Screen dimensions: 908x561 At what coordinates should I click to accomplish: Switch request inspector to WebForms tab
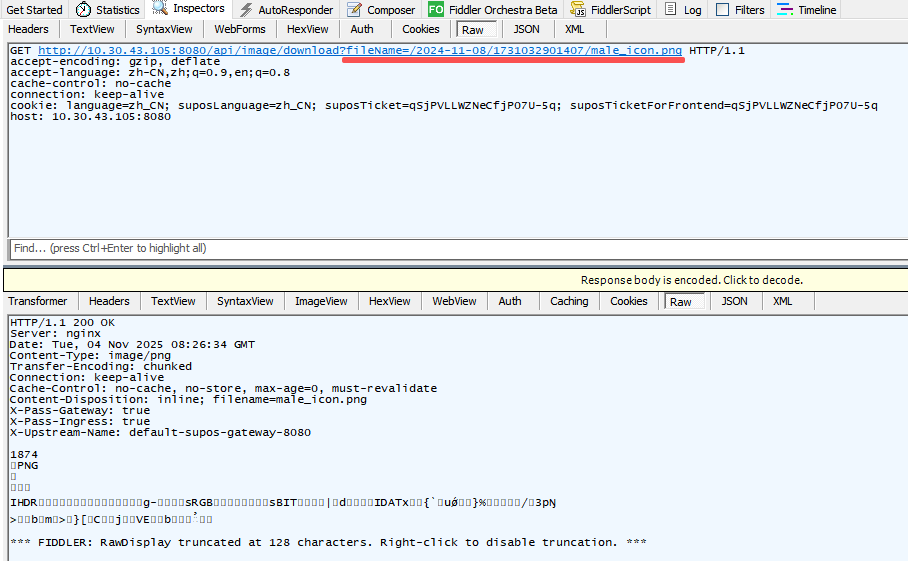click(x=240, y=29)
